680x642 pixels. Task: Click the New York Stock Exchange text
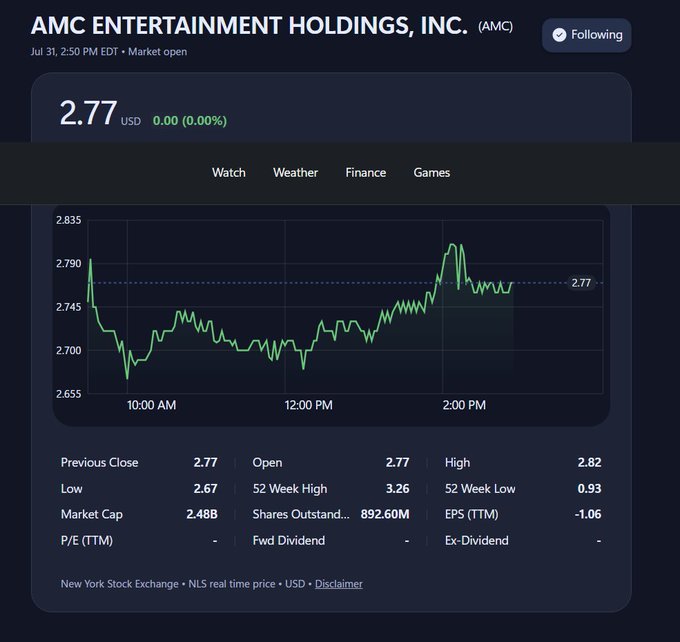pyautogui.click(x=120, y=584)
